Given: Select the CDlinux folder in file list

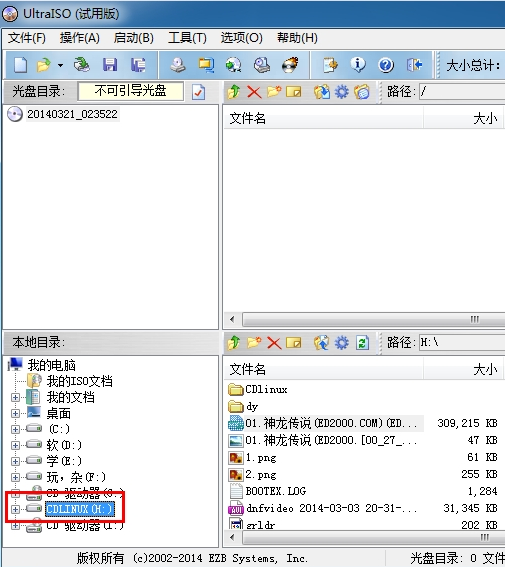Looking at the screenshot, I should (258, 389).
